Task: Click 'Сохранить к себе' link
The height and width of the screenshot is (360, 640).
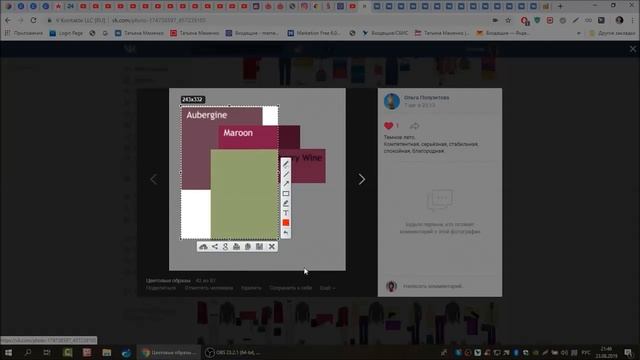Action: point(291,288)
